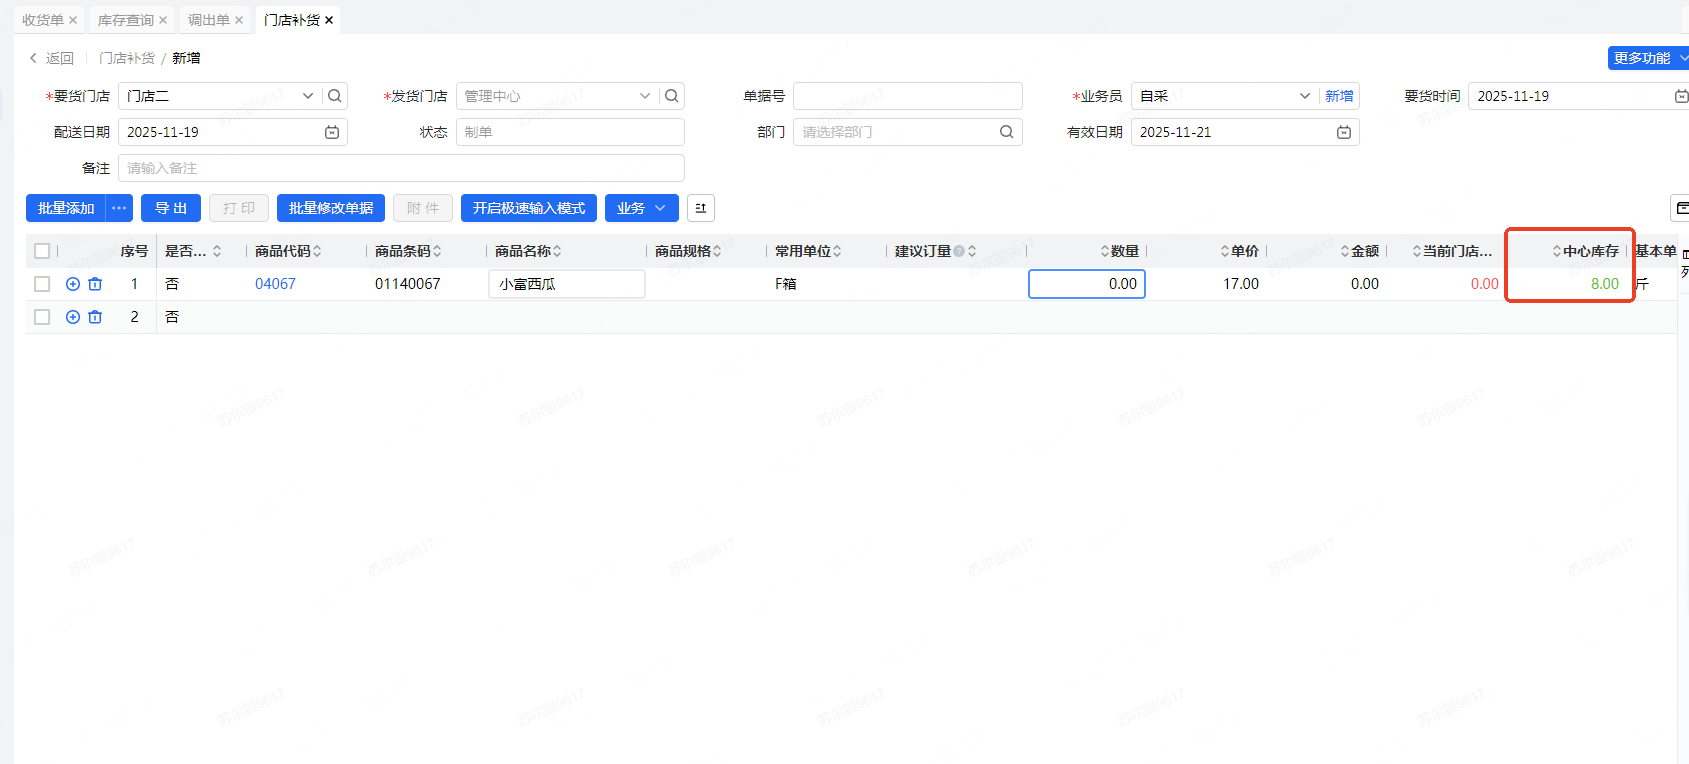
Task: Click the 配送日期 date field
Action: pos(233,132)
